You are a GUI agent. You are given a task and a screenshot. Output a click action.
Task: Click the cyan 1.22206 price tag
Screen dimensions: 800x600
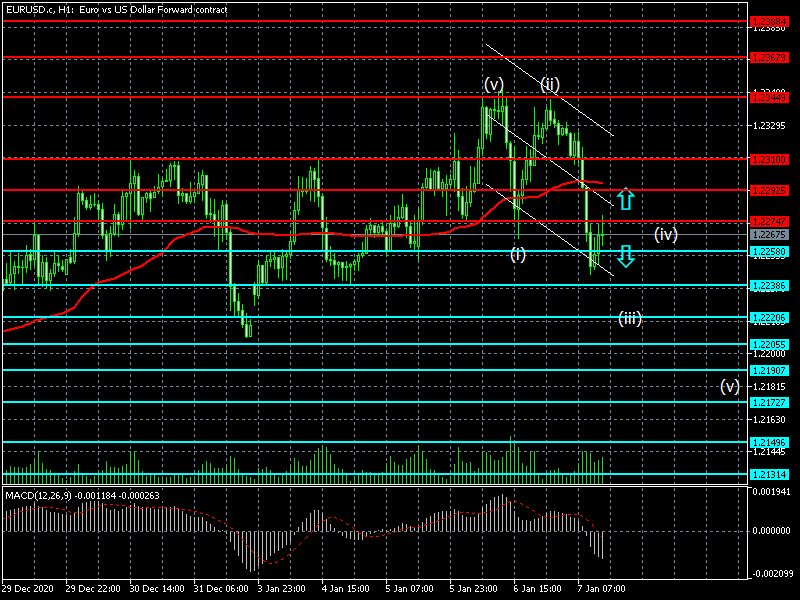pyautogui.click(x=769, y=318)
